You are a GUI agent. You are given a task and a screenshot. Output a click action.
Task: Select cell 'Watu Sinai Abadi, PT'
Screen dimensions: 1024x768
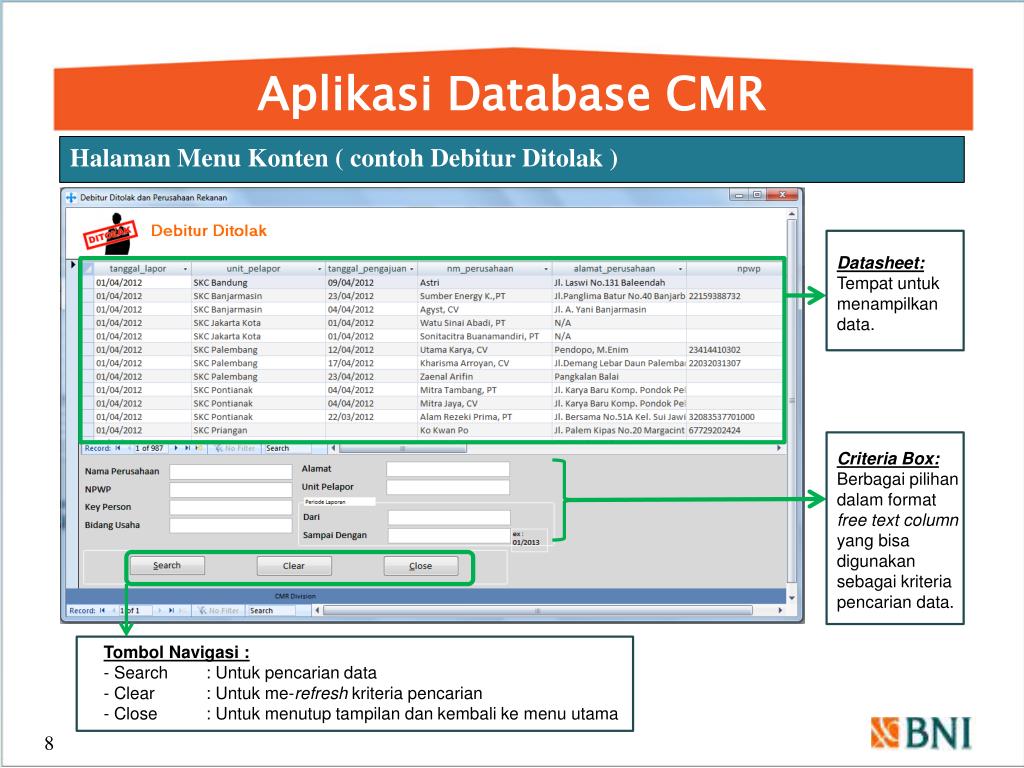click(485, 323)
